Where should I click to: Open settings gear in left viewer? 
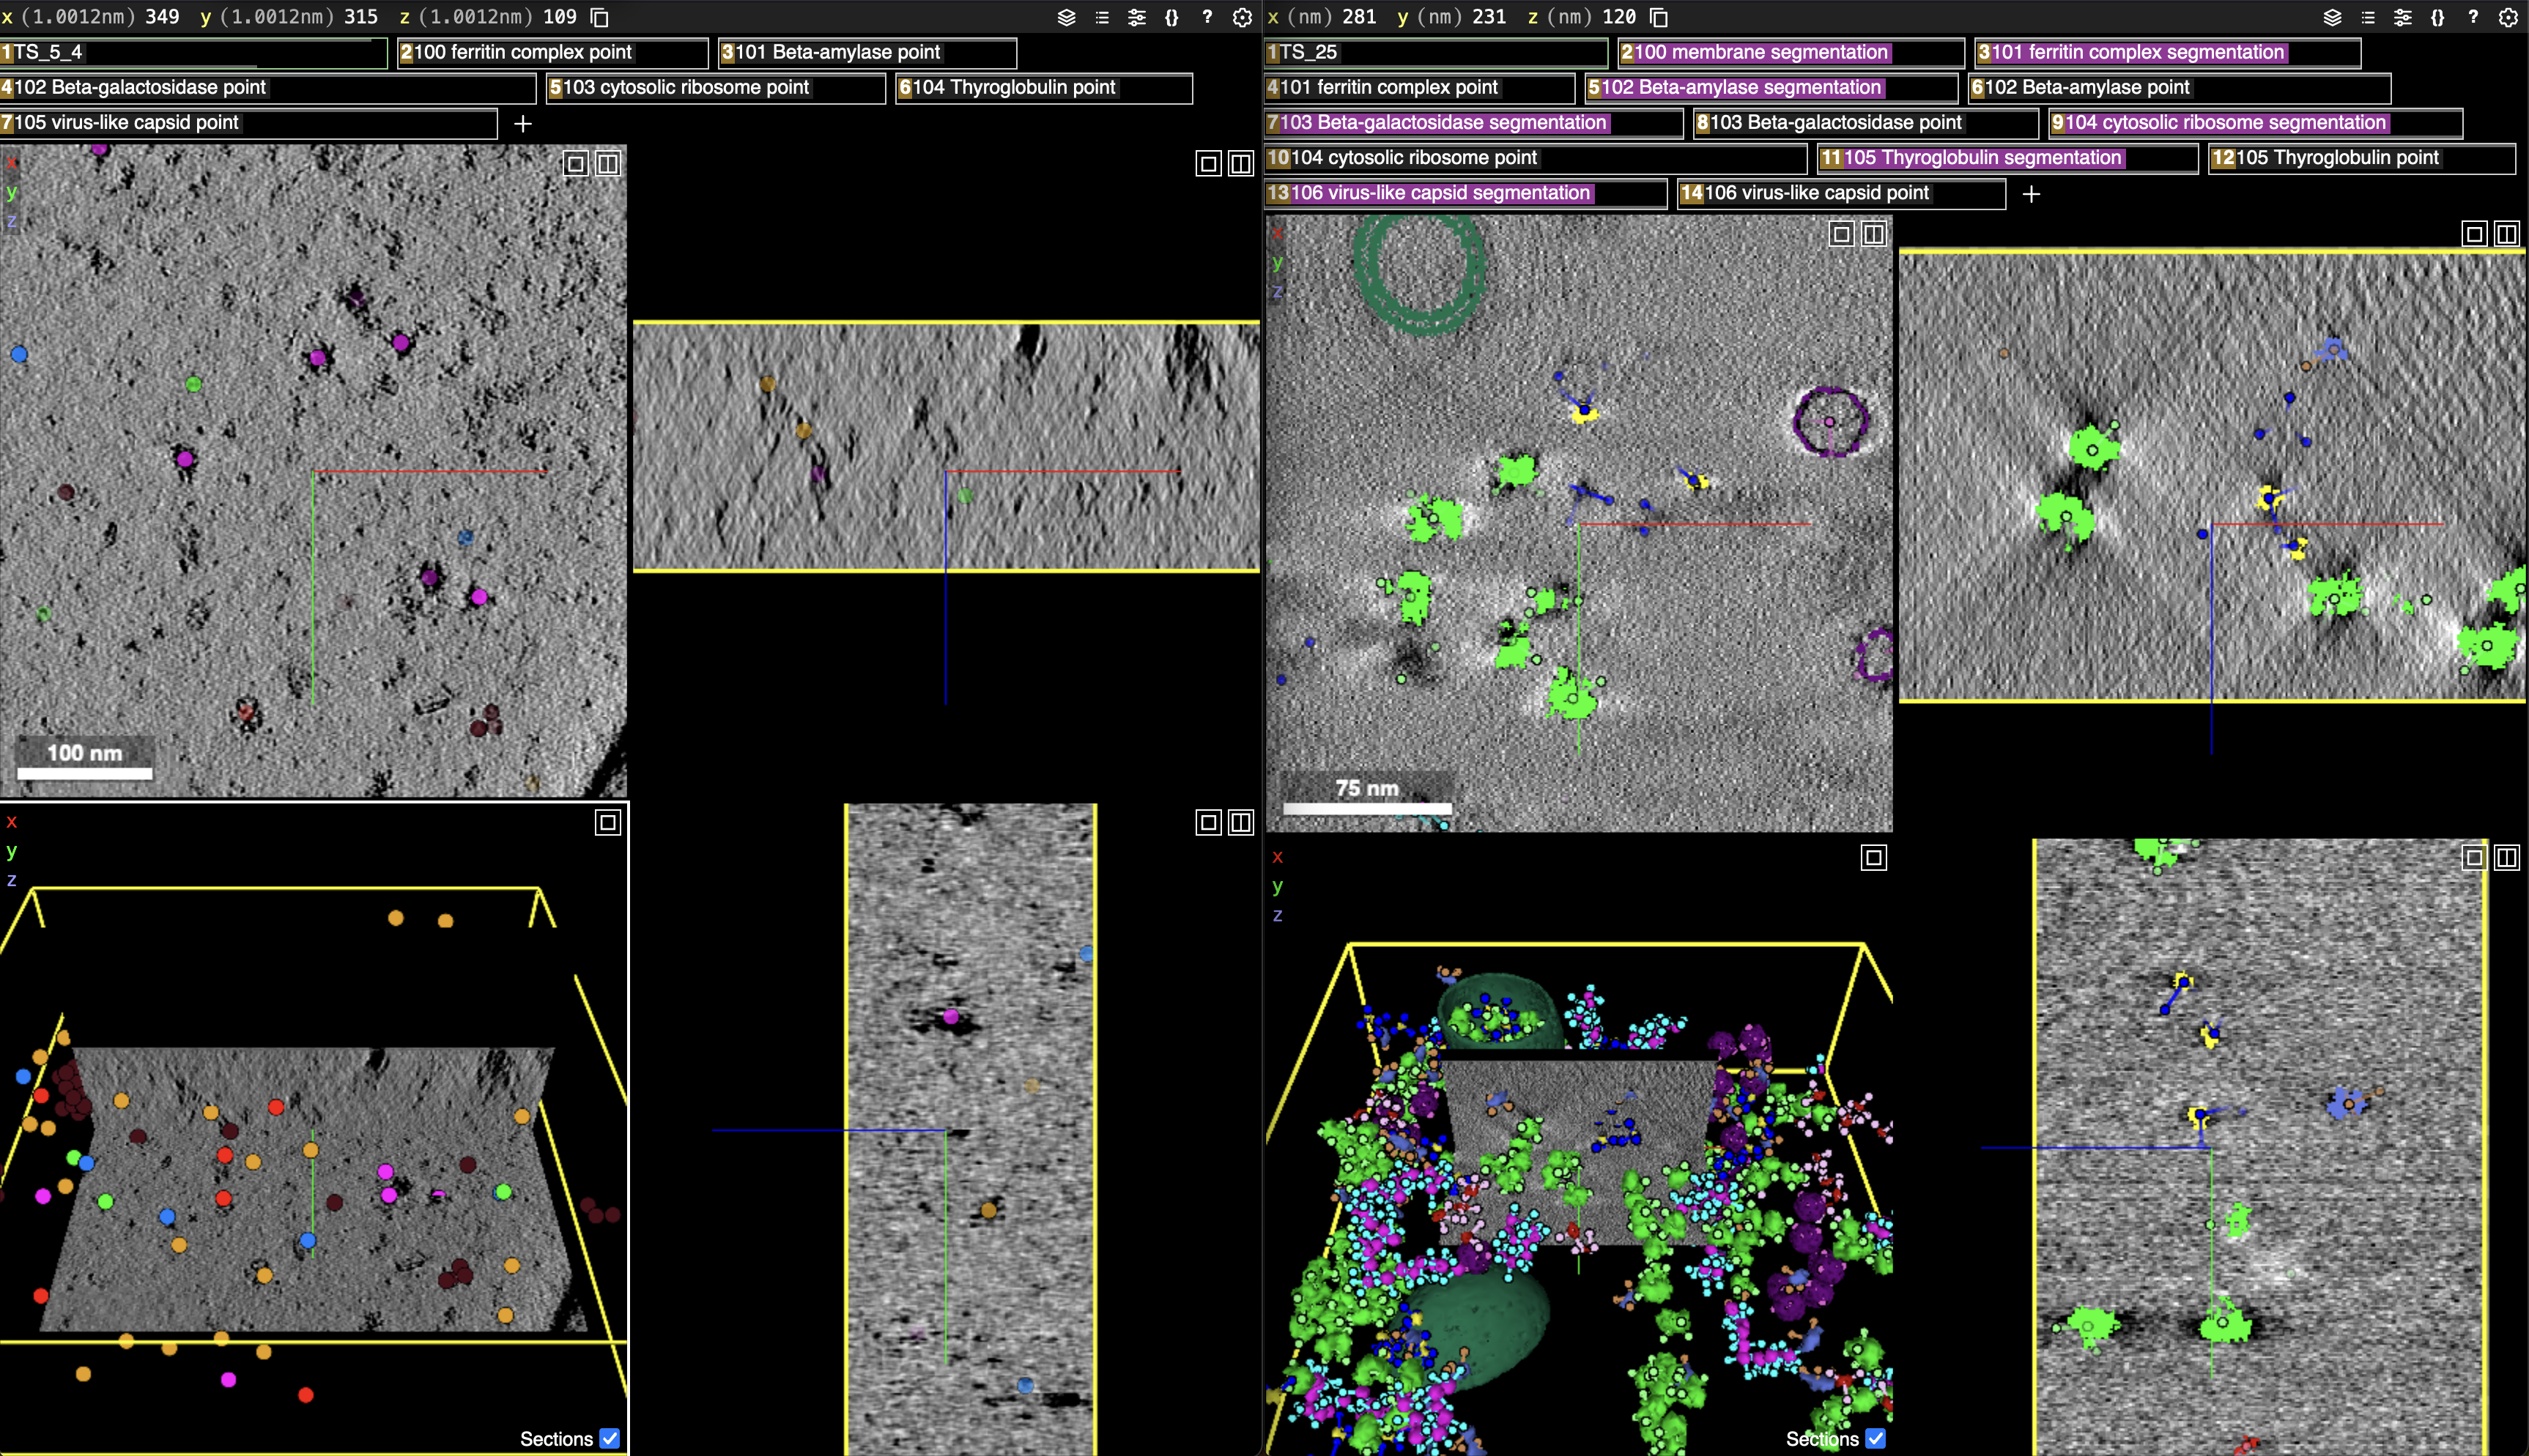tap(1242, 17)
